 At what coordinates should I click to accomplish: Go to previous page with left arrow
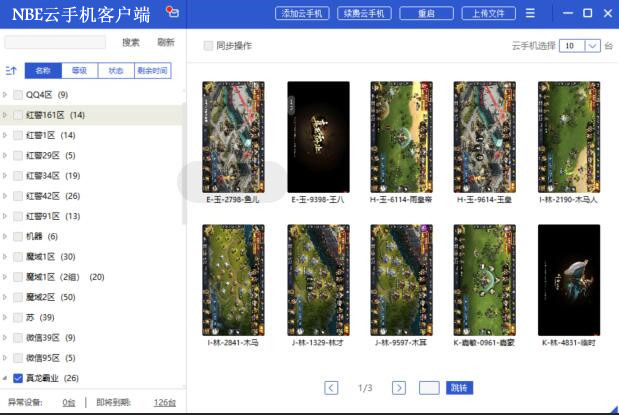[x=331, y=388]
